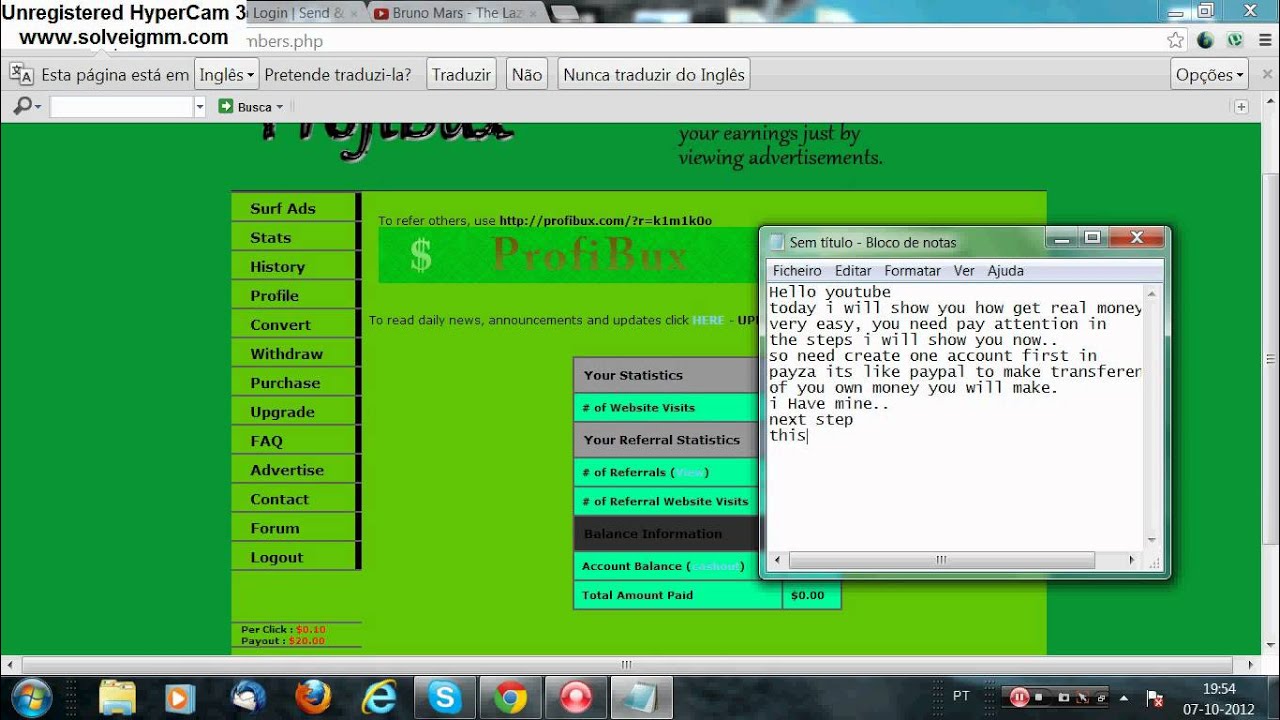Switch to Chrome on the taskbar
This screenshot has width=1280, height=720.
point(510,697)
